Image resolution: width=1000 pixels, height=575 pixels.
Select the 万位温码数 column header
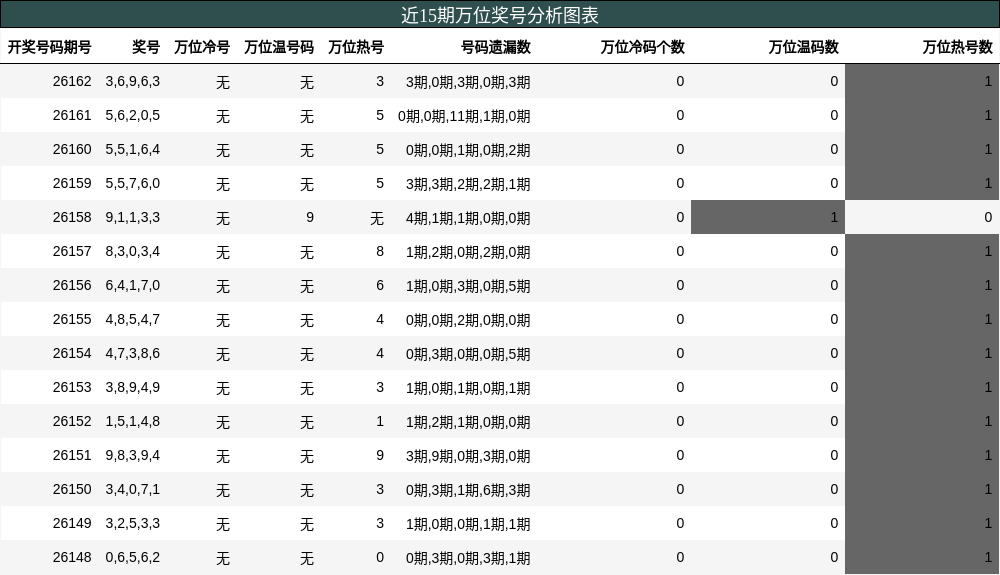point(804,47)
